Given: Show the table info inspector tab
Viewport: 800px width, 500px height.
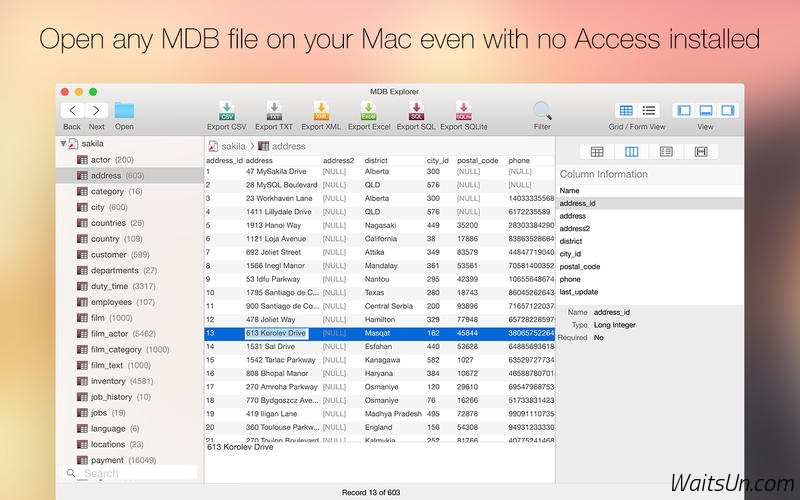Looking at the screenshot, I should 597,152.
